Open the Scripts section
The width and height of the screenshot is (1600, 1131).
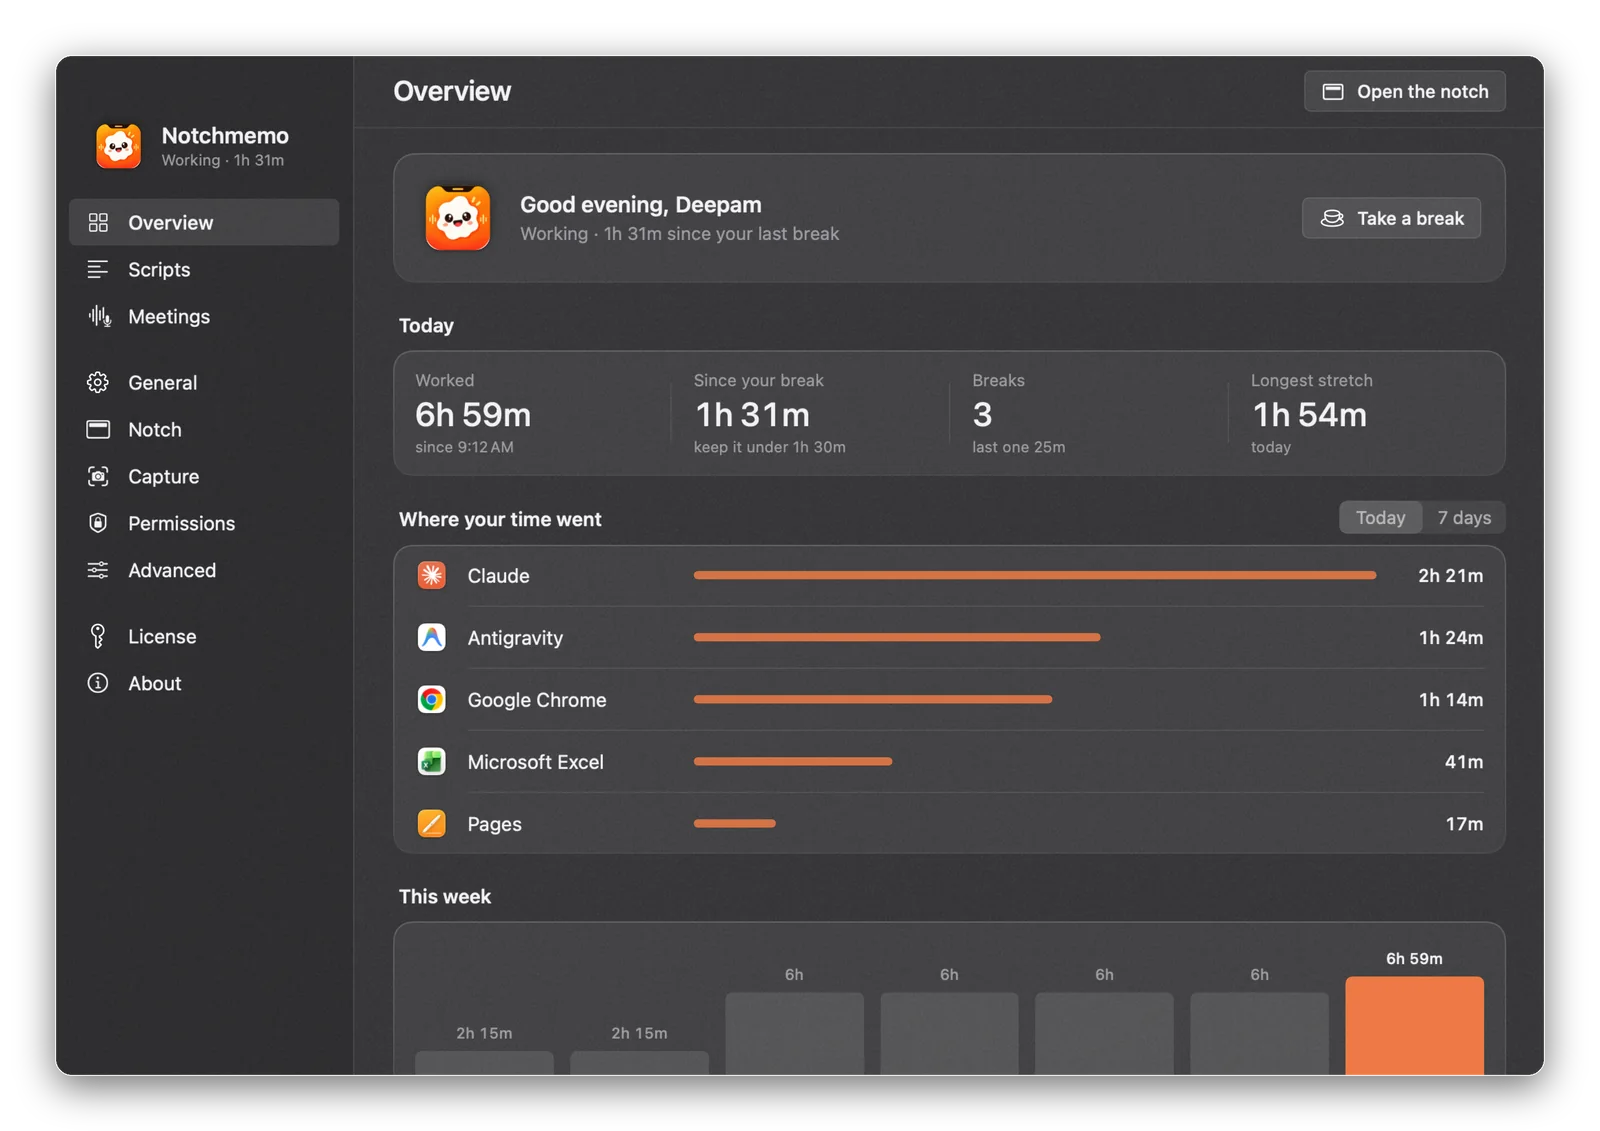click(x=204, y=269)
